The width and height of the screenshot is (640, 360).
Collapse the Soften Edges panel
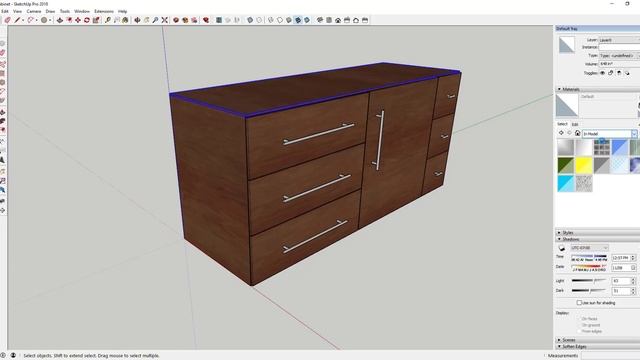(559, 347)
